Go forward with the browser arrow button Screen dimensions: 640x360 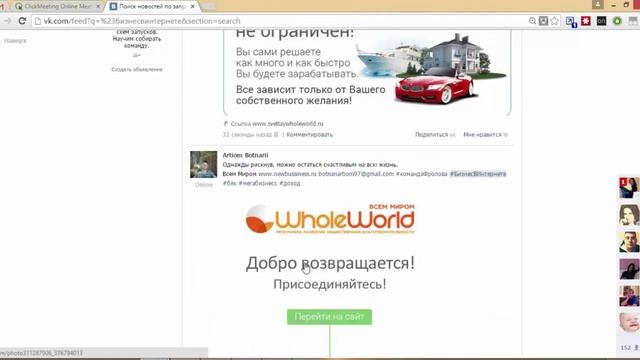pyautogui.click(x=7, y=21)
